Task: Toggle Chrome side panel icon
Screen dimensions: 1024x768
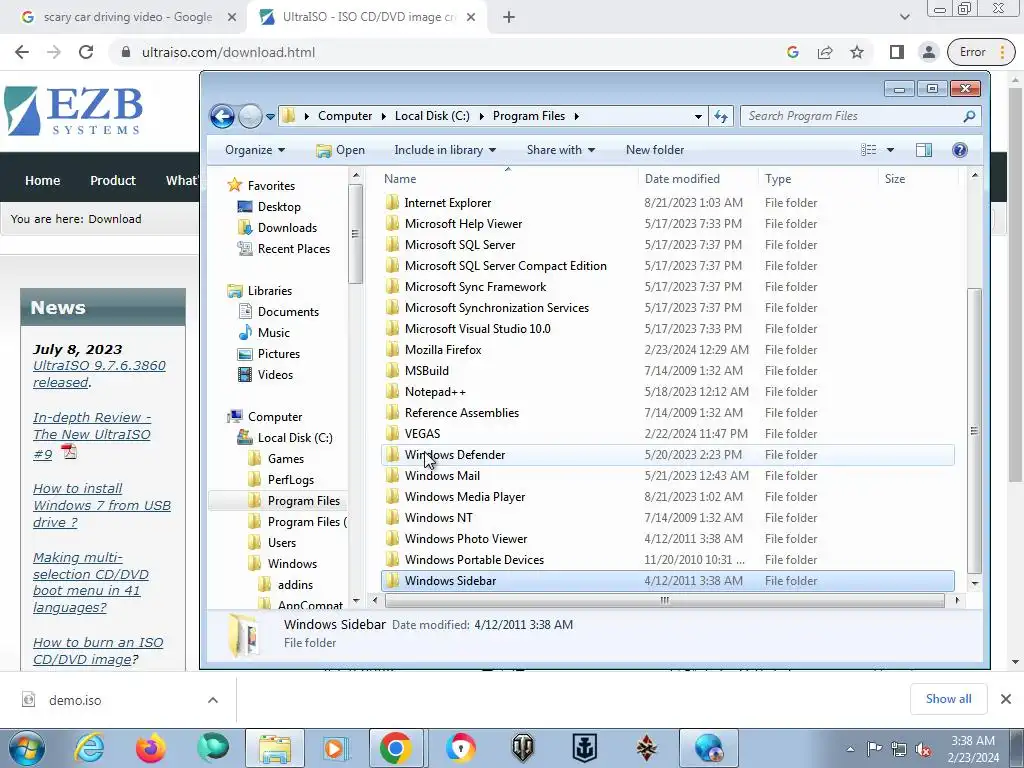Action: [x=897, y=52]
